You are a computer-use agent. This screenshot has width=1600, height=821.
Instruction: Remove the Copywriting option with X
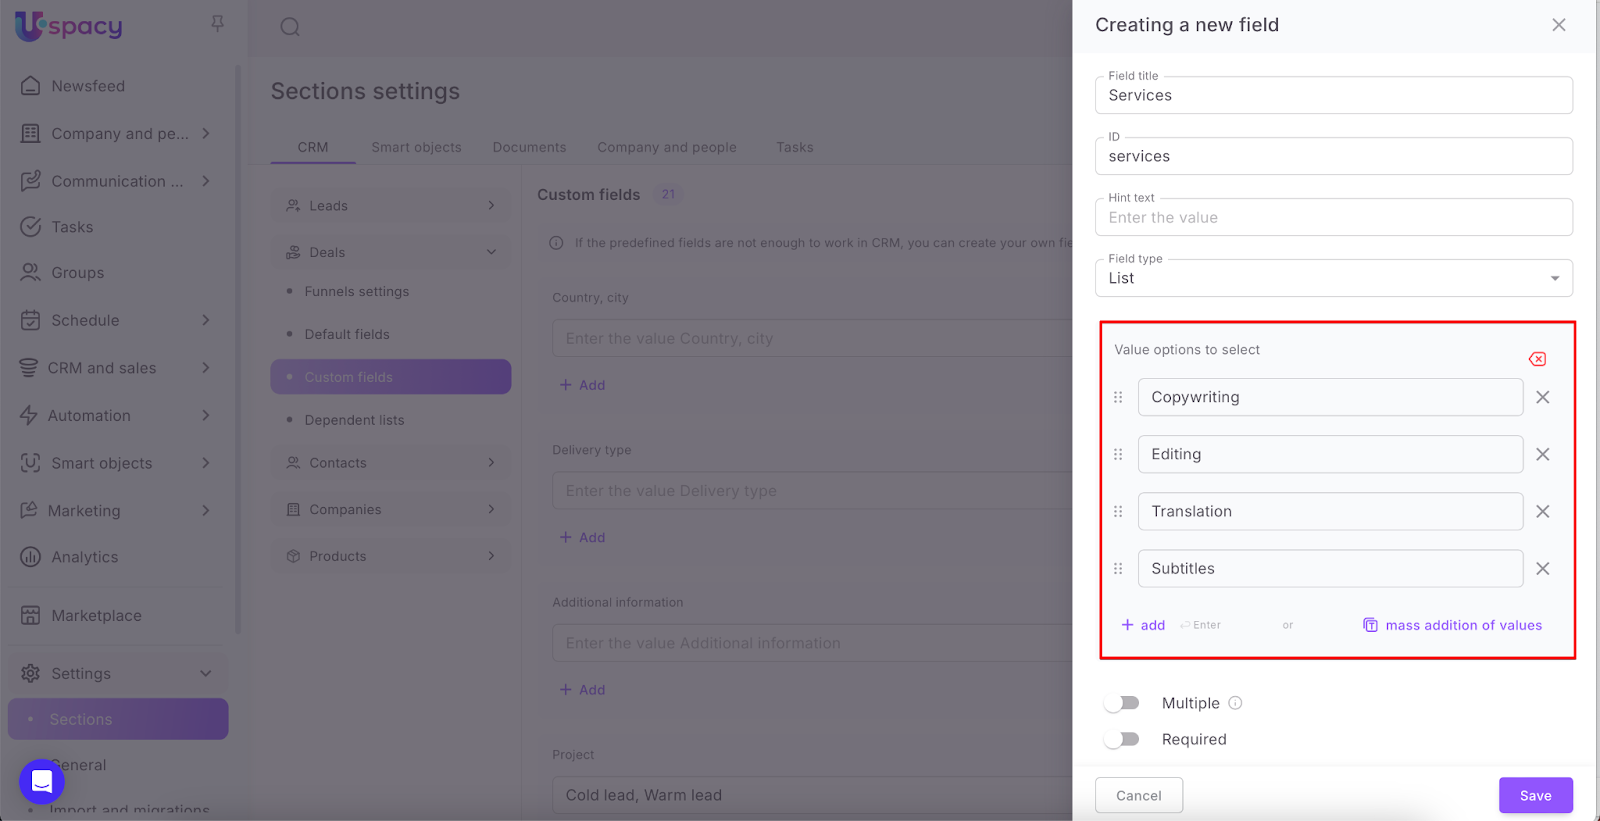coord(1542,397)
